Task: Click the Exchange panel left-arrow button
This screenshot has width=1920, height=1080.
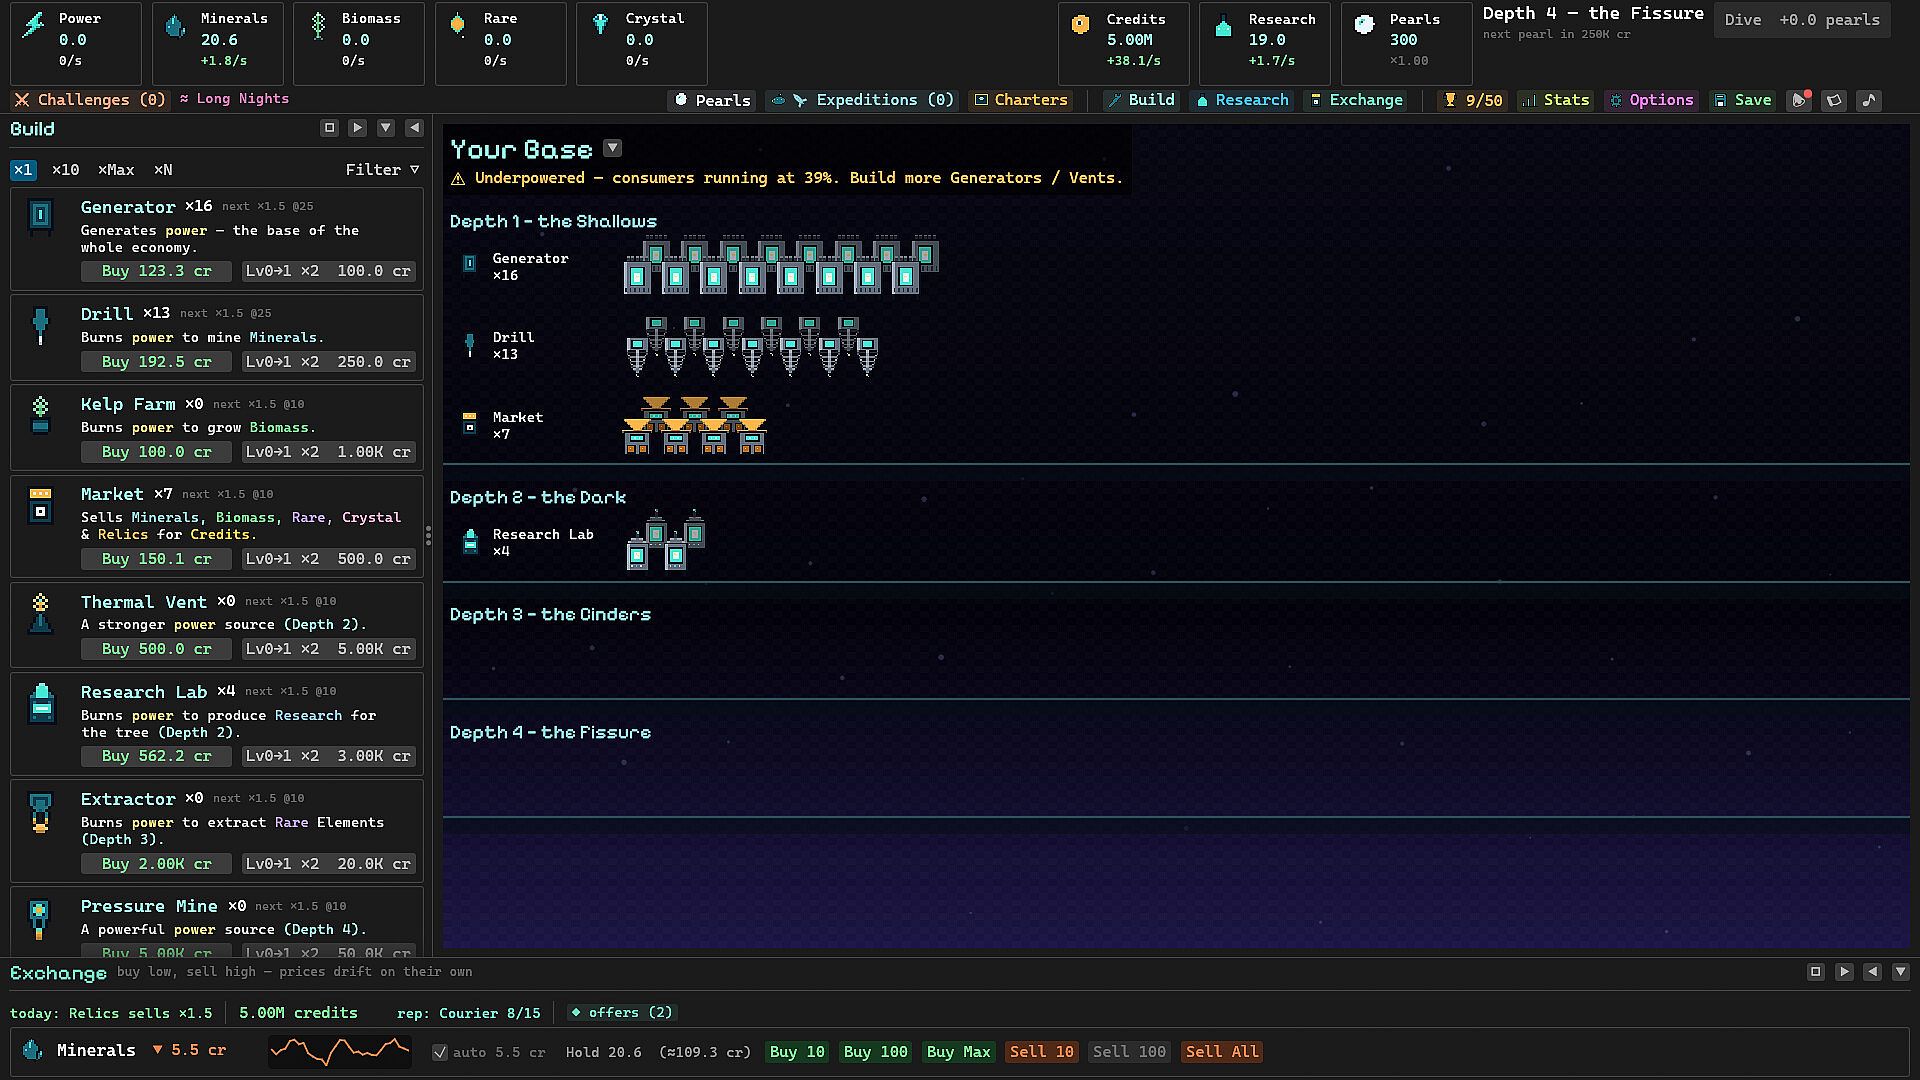Action: [1872, 972]
